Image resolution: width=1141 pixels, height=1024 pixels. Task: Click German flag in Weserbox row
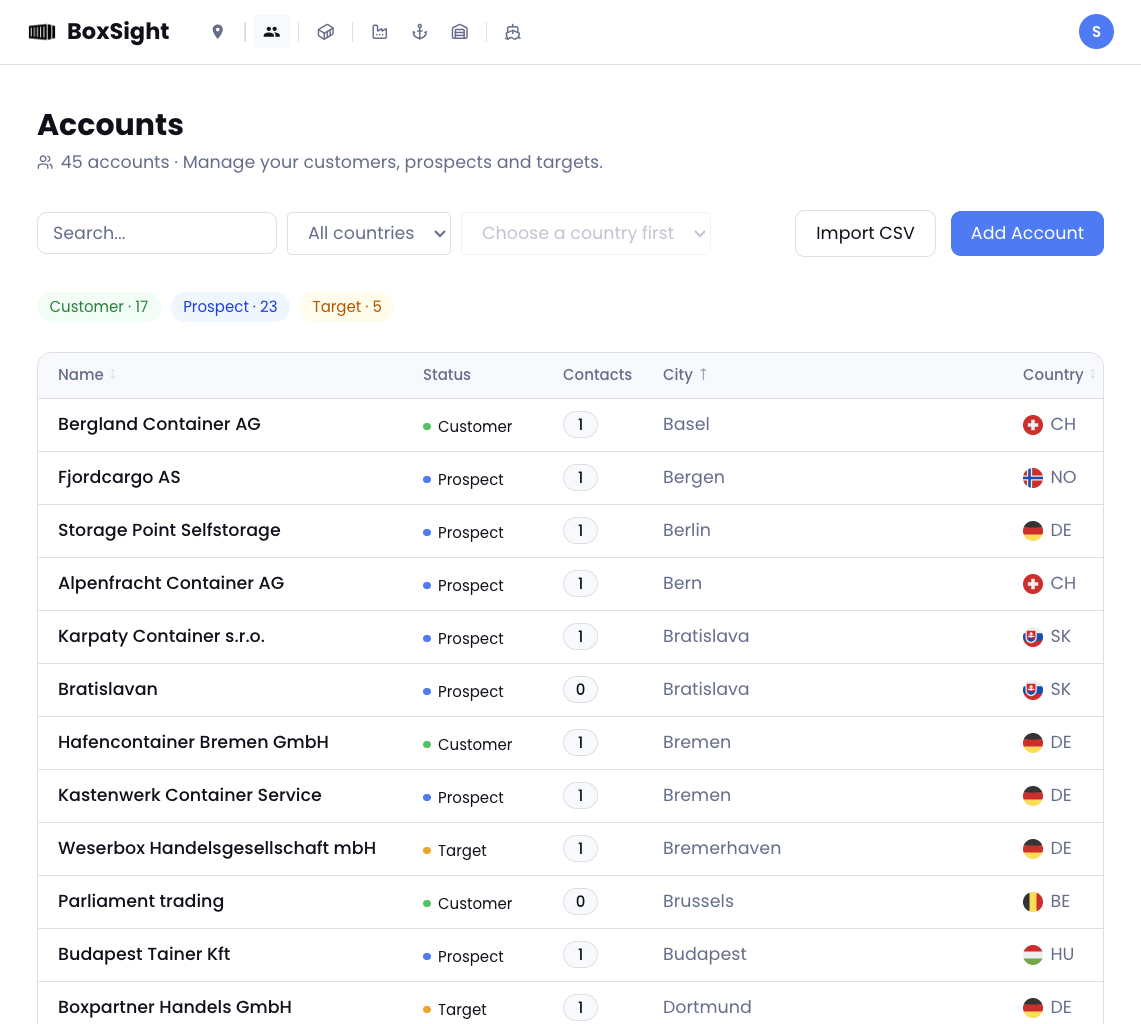1033,849
